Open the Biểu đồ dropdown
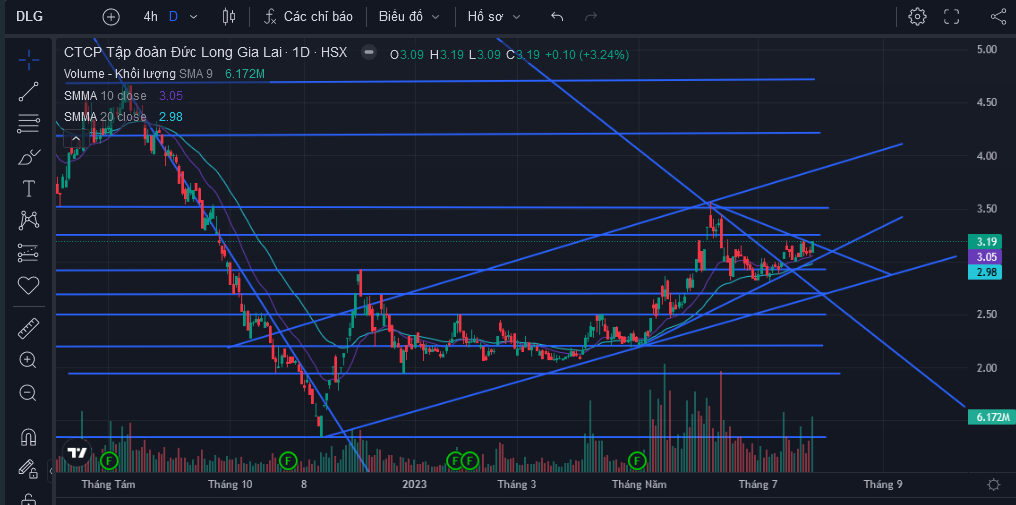This screenshot has width=1016, height=505. pos(409,17)
